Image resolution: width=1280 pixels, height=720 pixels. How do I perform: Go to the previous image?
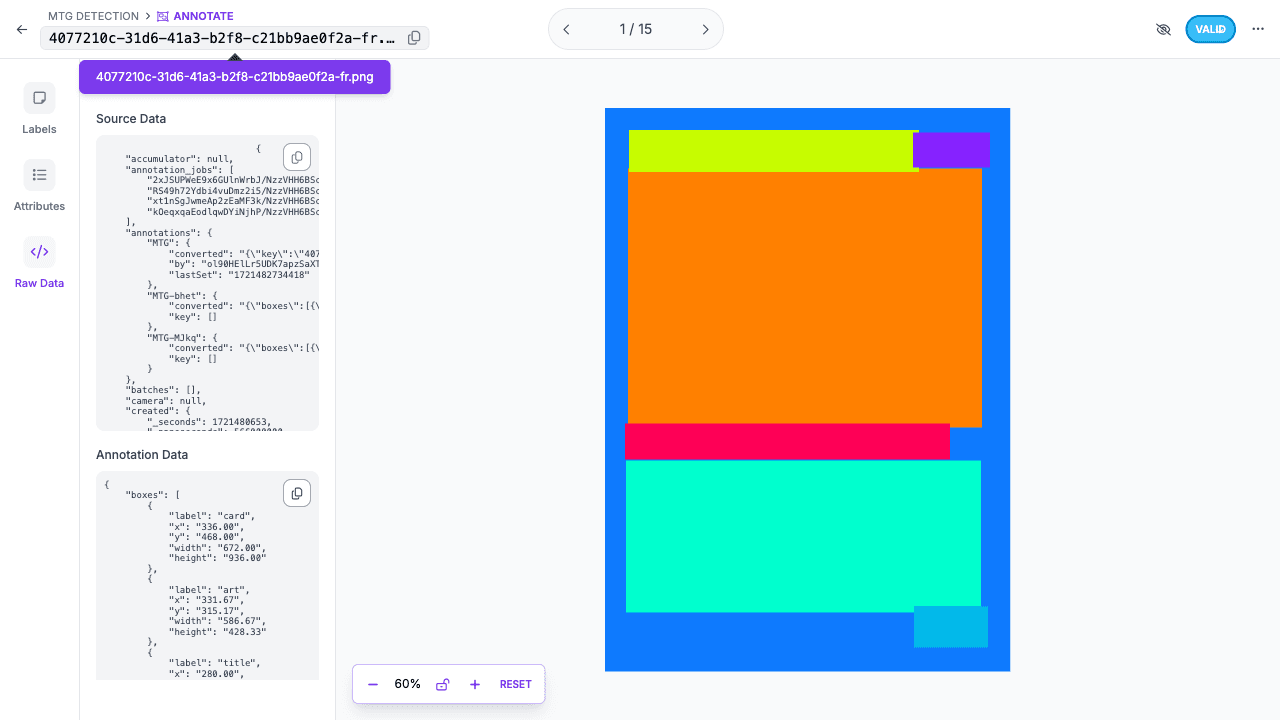click(567, 30)
